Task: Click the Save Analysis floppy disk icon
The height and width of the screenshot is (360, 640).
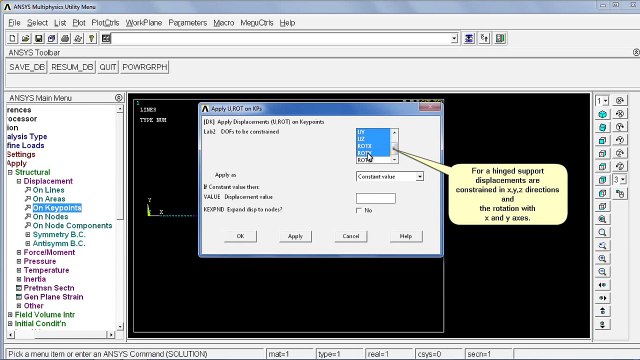Action: click(38, 38)
